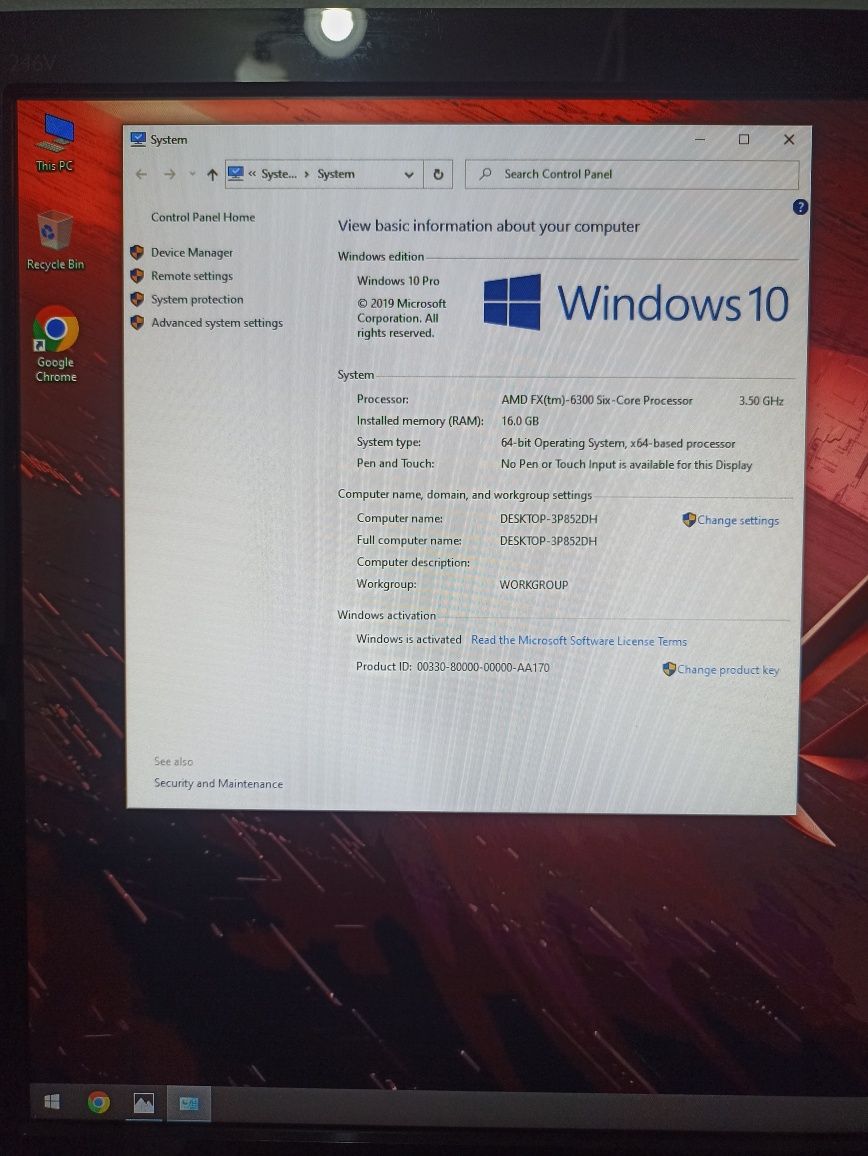
Task: Open This PC desktop icon
Action: click(56, 142)
